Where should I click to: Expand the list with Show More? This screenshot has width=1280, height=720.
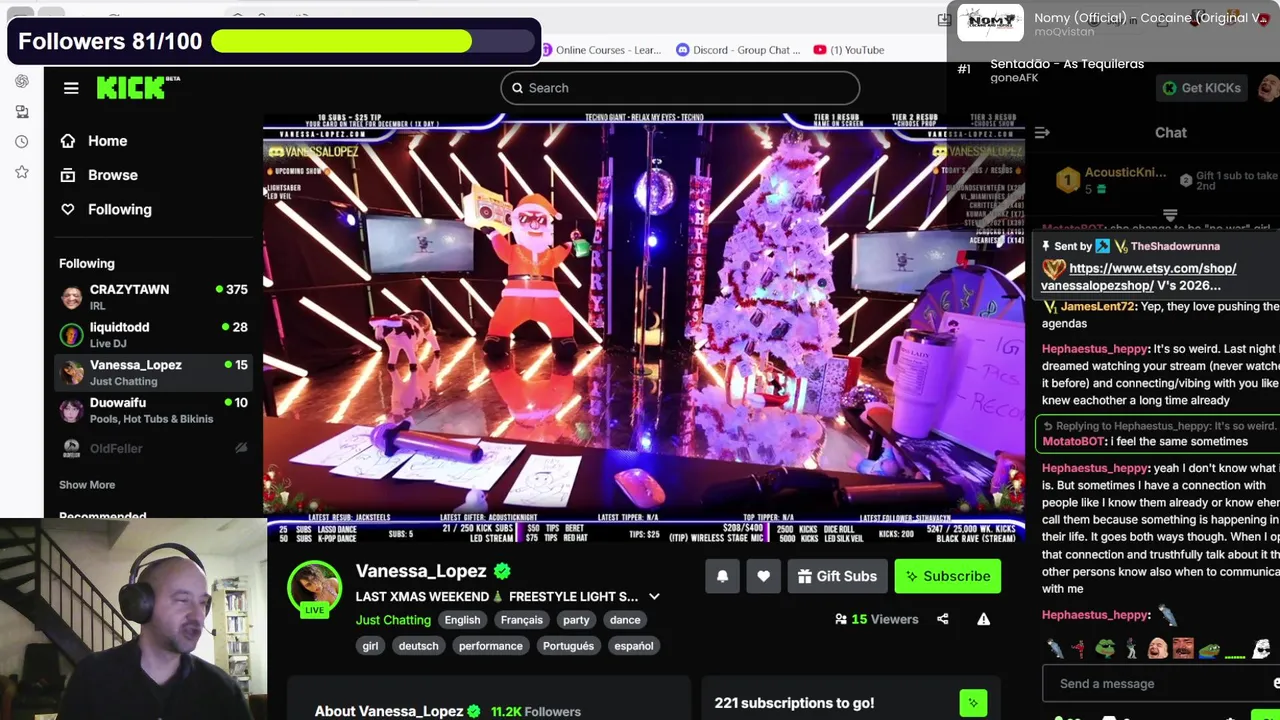coord(87,485)
